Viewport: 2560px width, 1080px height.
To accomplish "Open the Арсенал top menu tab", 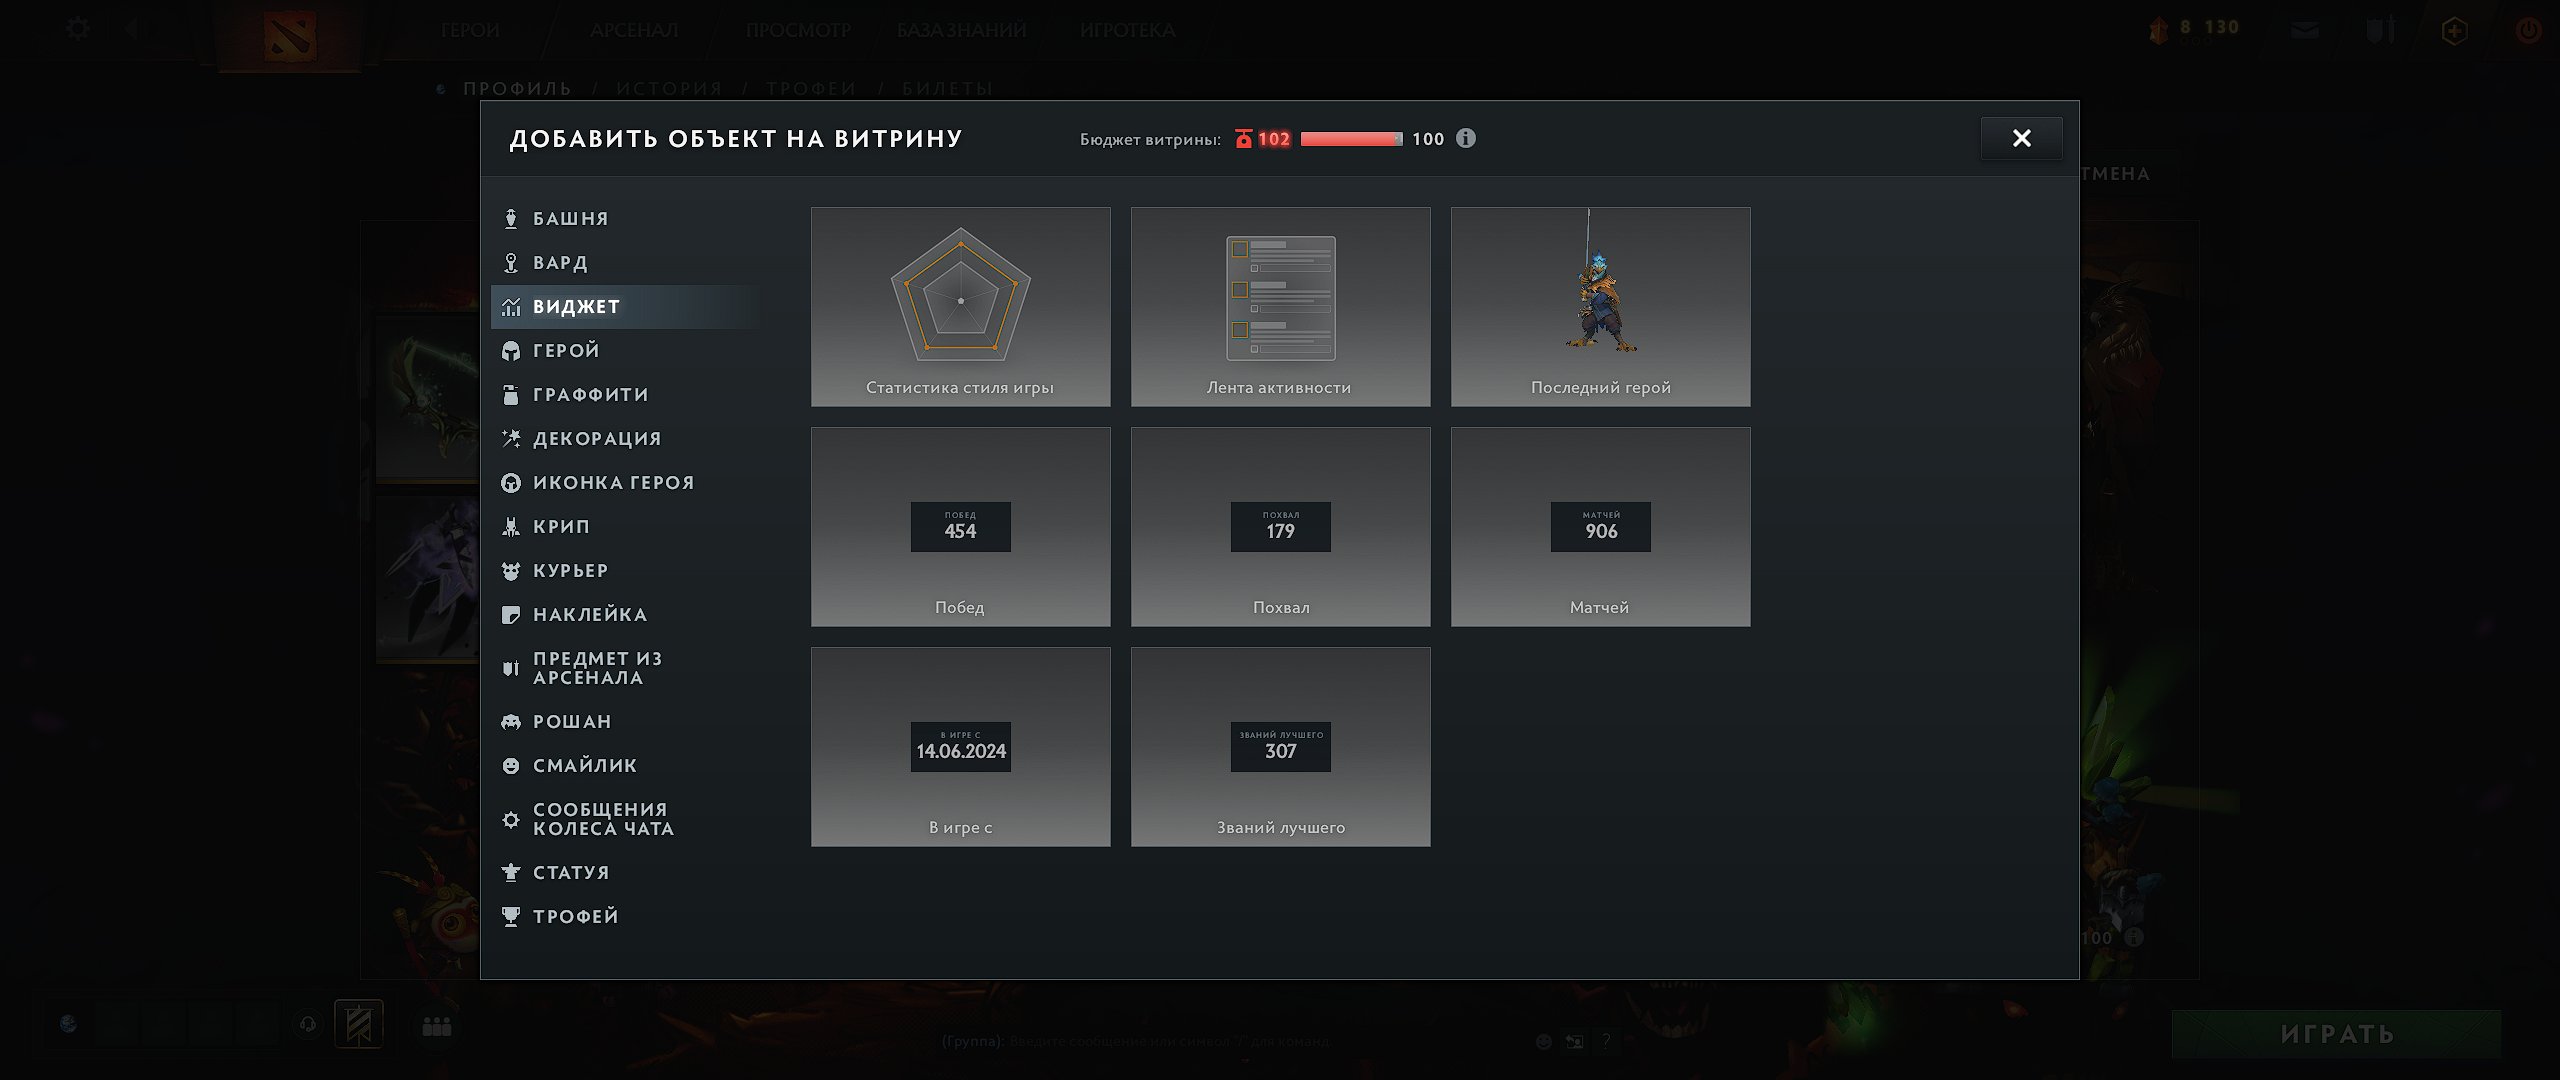I will [634, 30].
